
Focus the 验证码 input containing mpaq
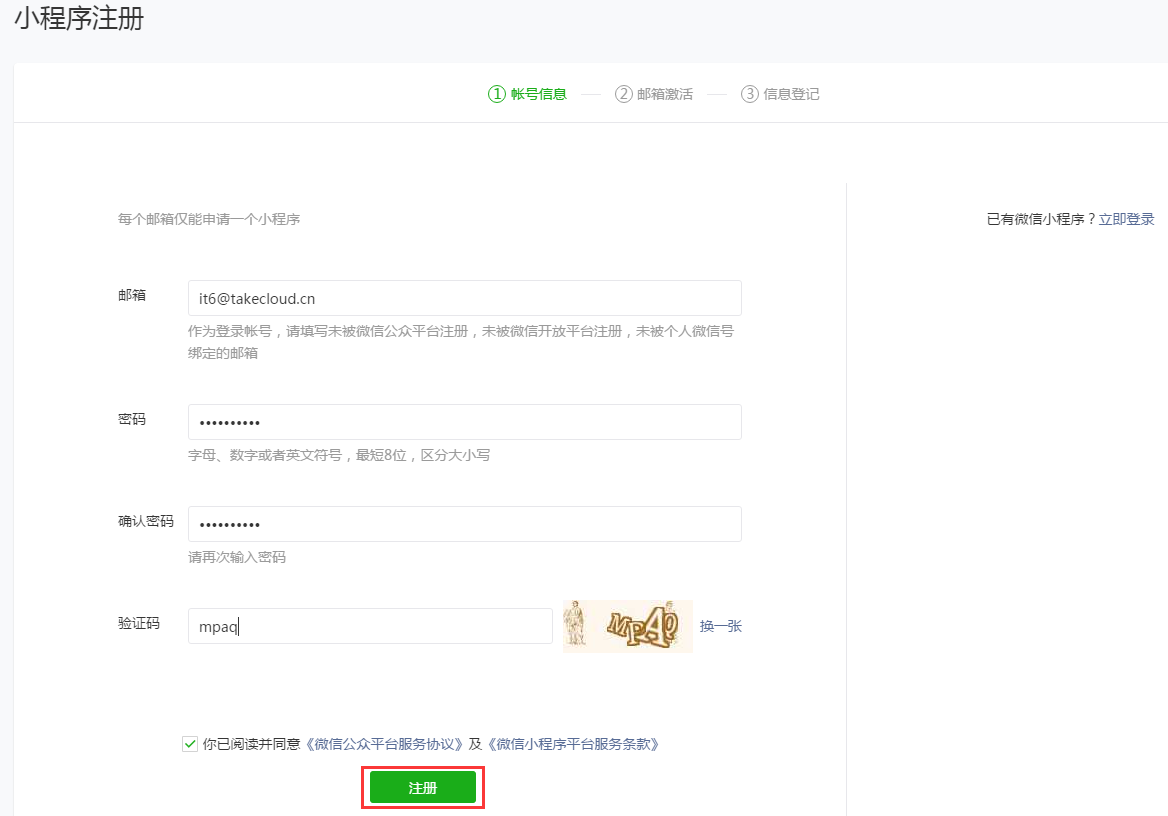coord(370,626)
